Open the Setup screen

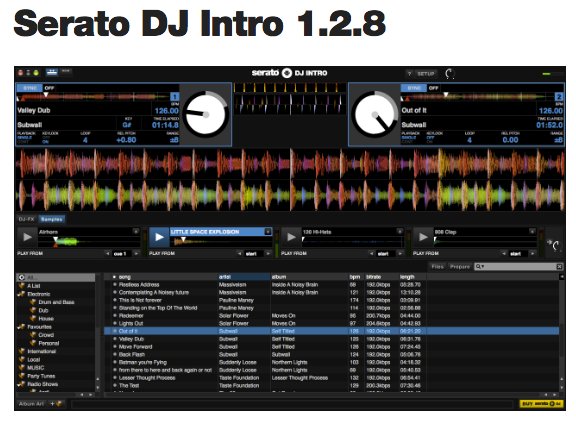point(425,74)
